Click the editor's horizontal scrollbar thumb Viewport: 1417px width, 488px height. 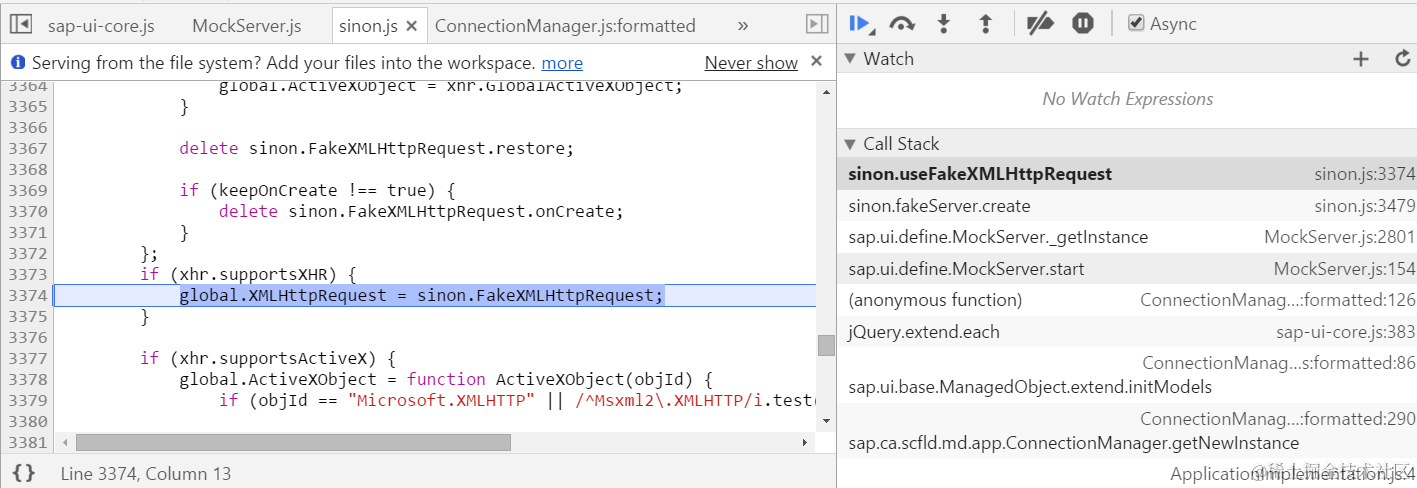point(293,441)
